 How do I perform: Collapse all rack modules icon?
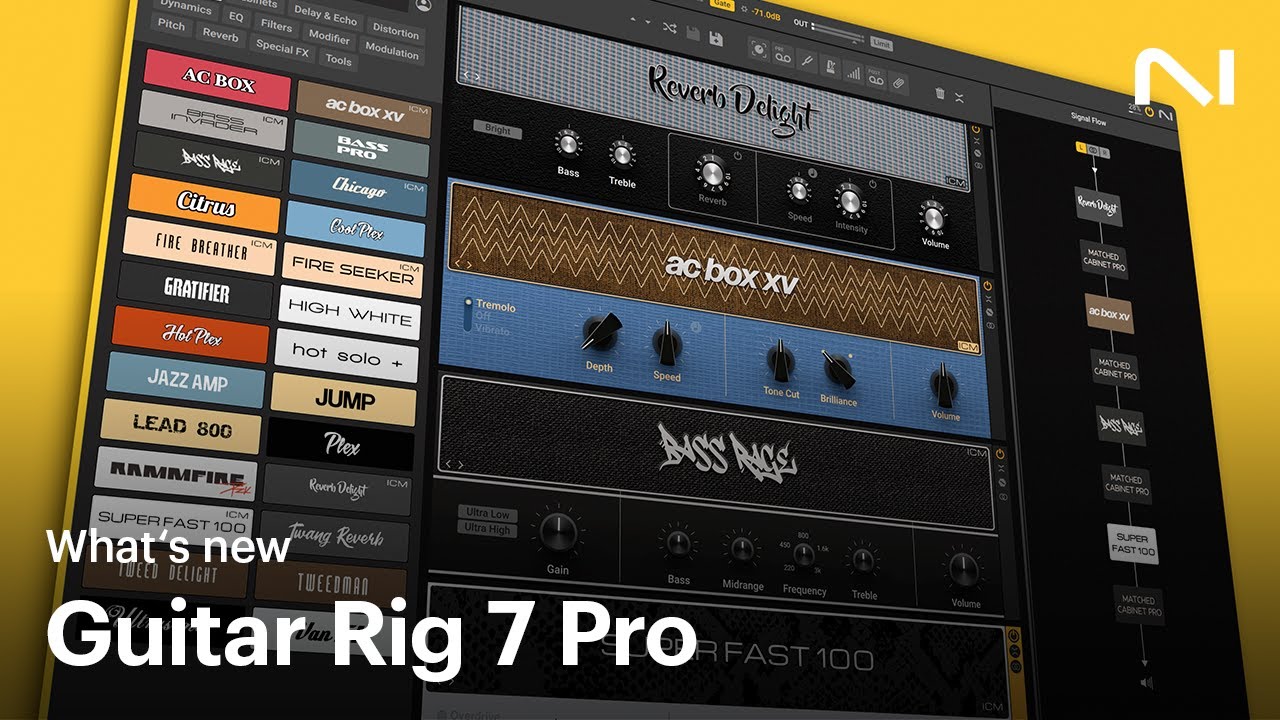coord(959,98)
